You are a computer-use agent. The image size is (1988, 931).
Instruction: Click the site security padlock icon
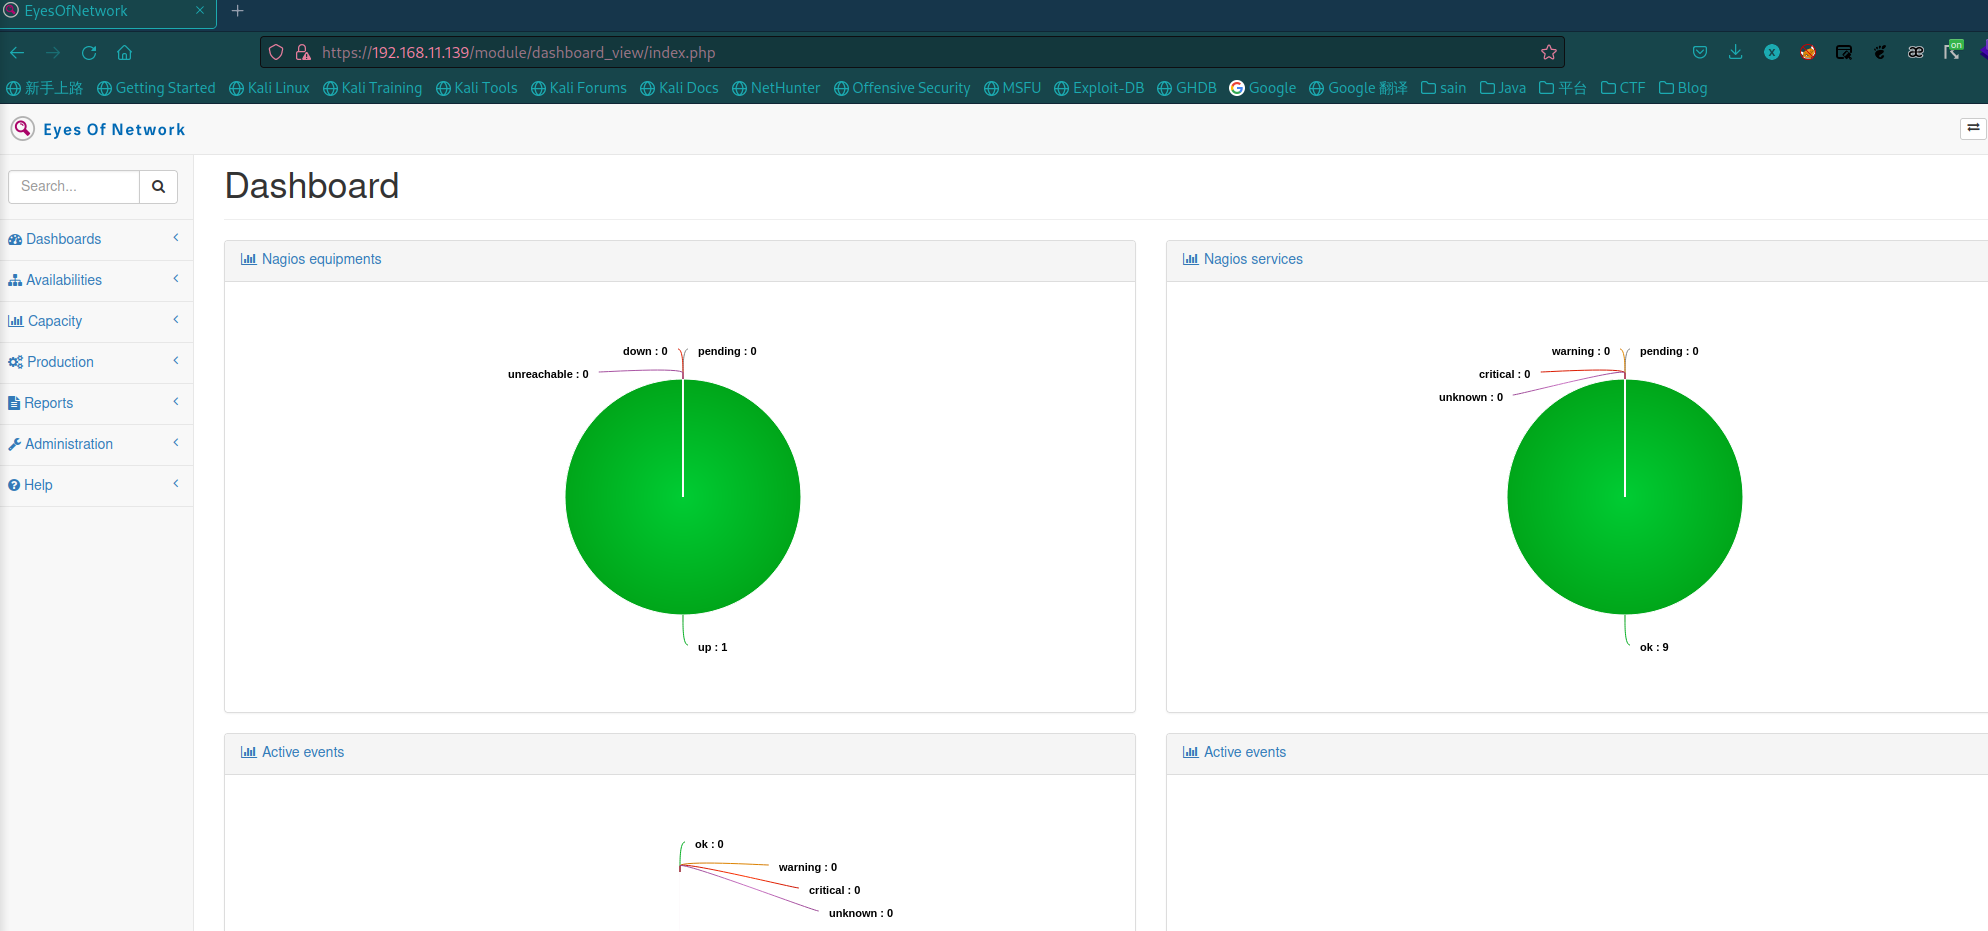click(303, 52)
